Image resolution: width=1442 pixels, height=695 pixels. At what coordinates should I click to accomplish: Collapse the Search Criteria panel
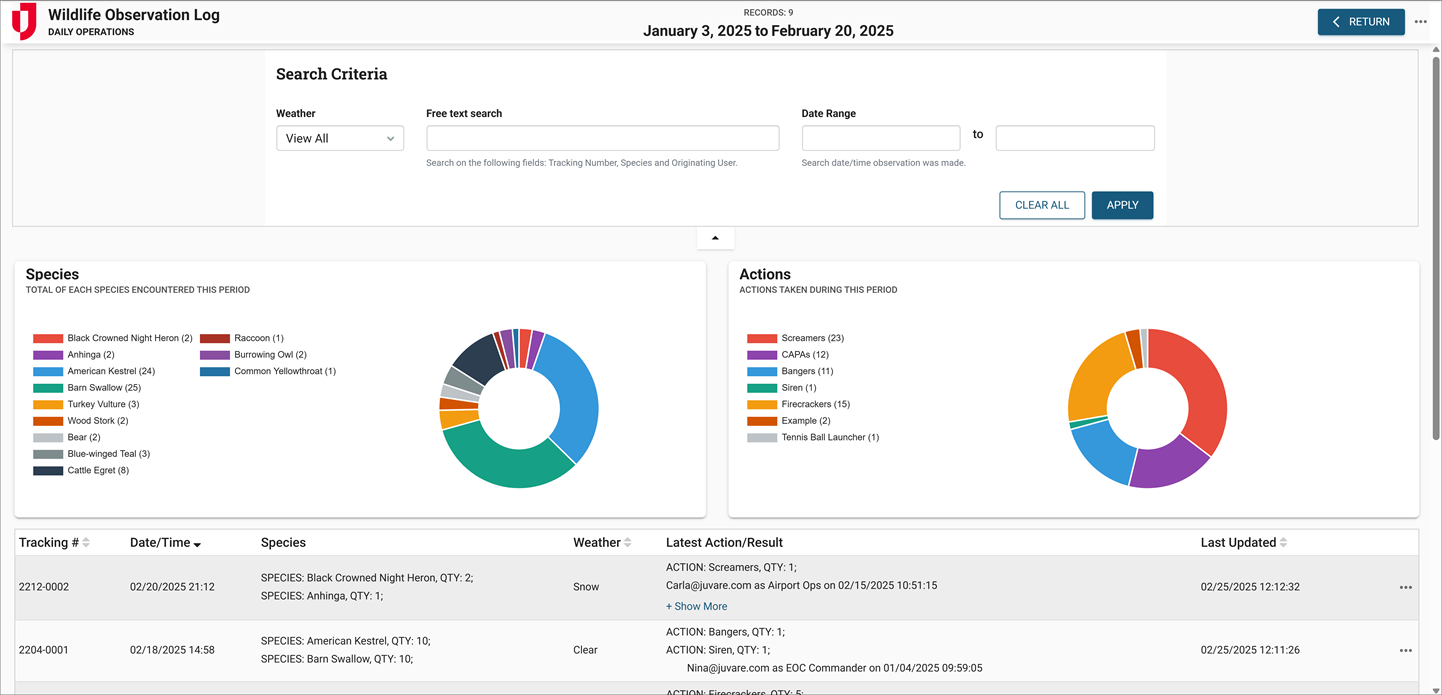[x=715, y=238]
